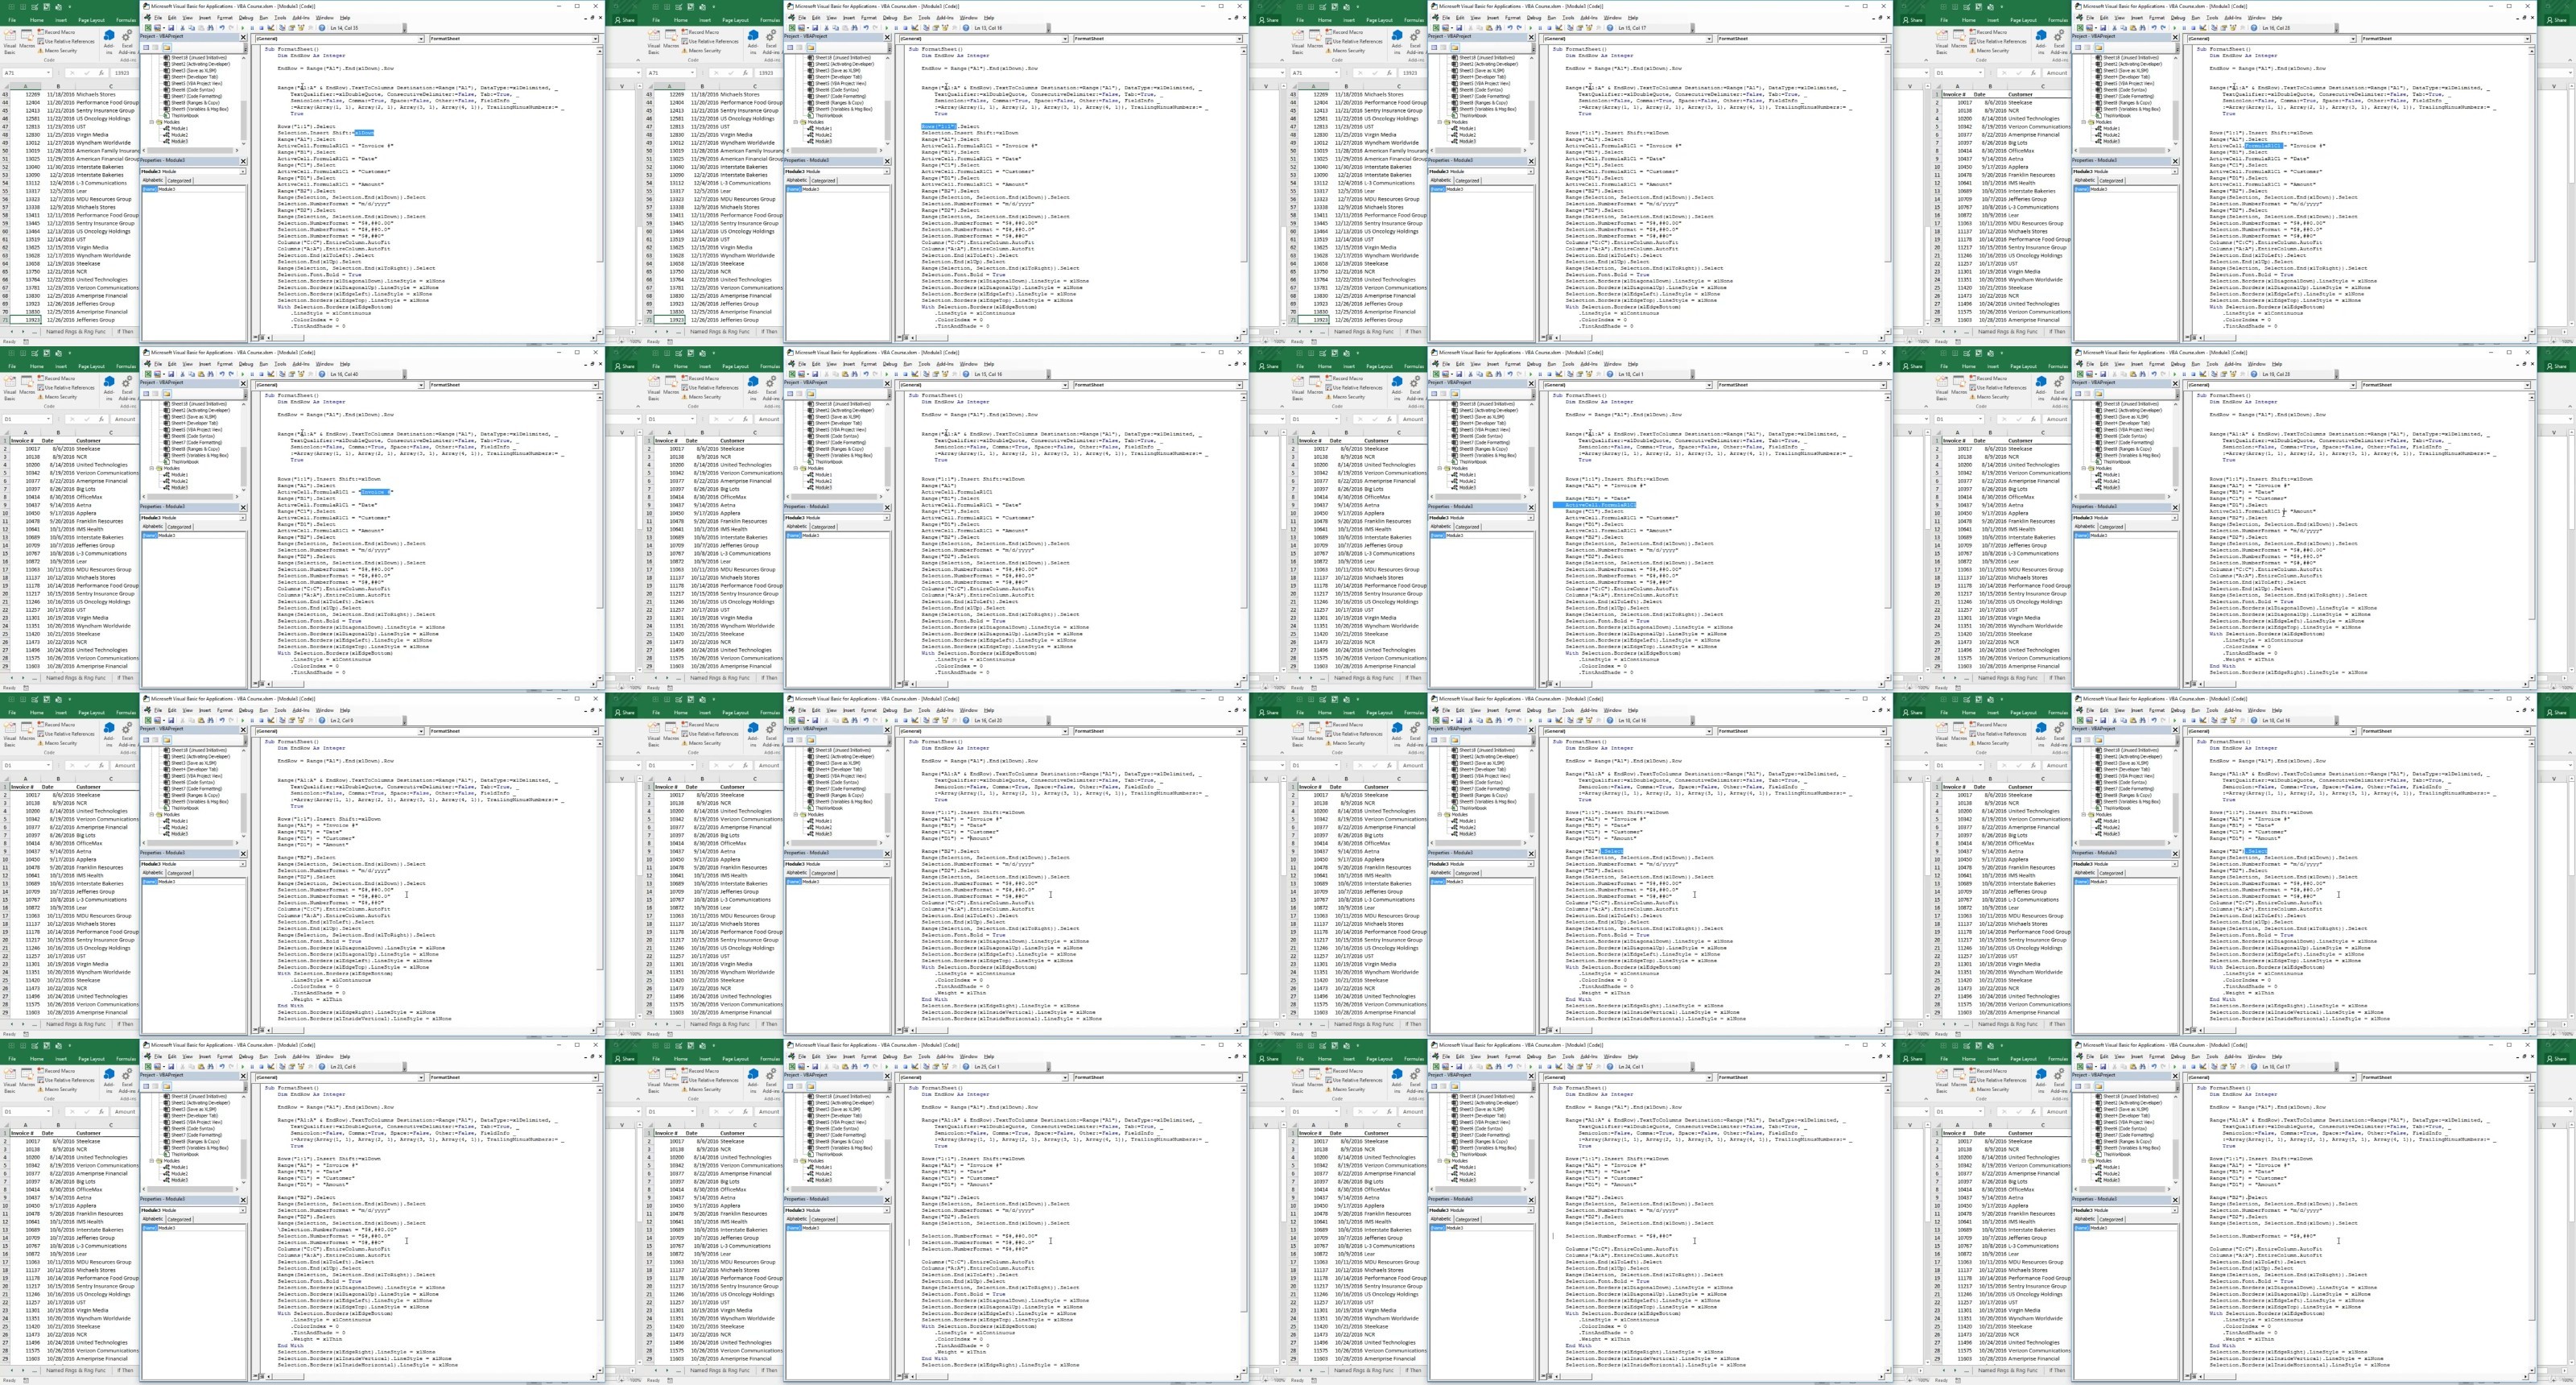Image resolution: width=2576 pixels, height=1385 pixels.
Task: Collapse Modules folder, Ln 16 Col 20 Project pane
Action: [796, 814]
